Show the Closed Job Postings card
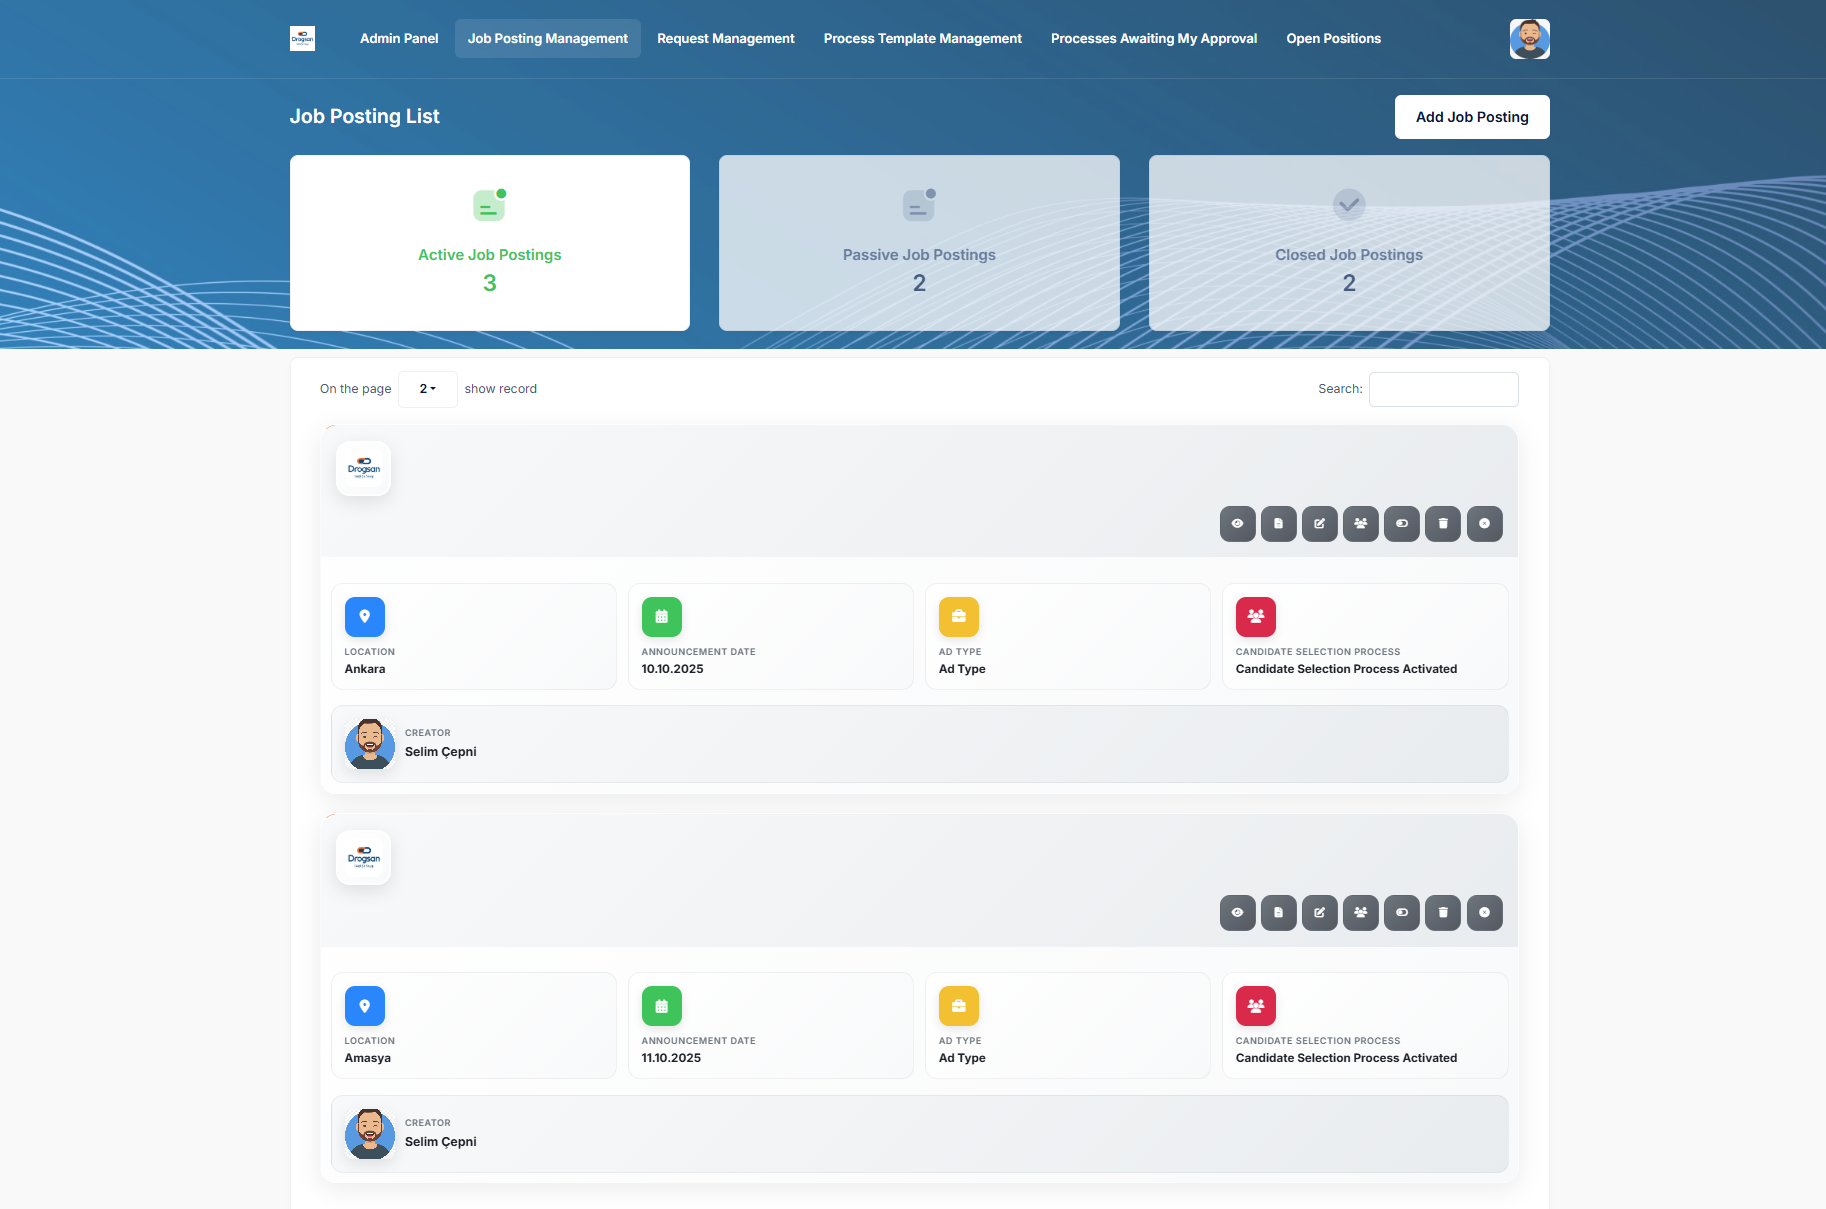Screen dimensions: 1826x1209 point(1348,243)
